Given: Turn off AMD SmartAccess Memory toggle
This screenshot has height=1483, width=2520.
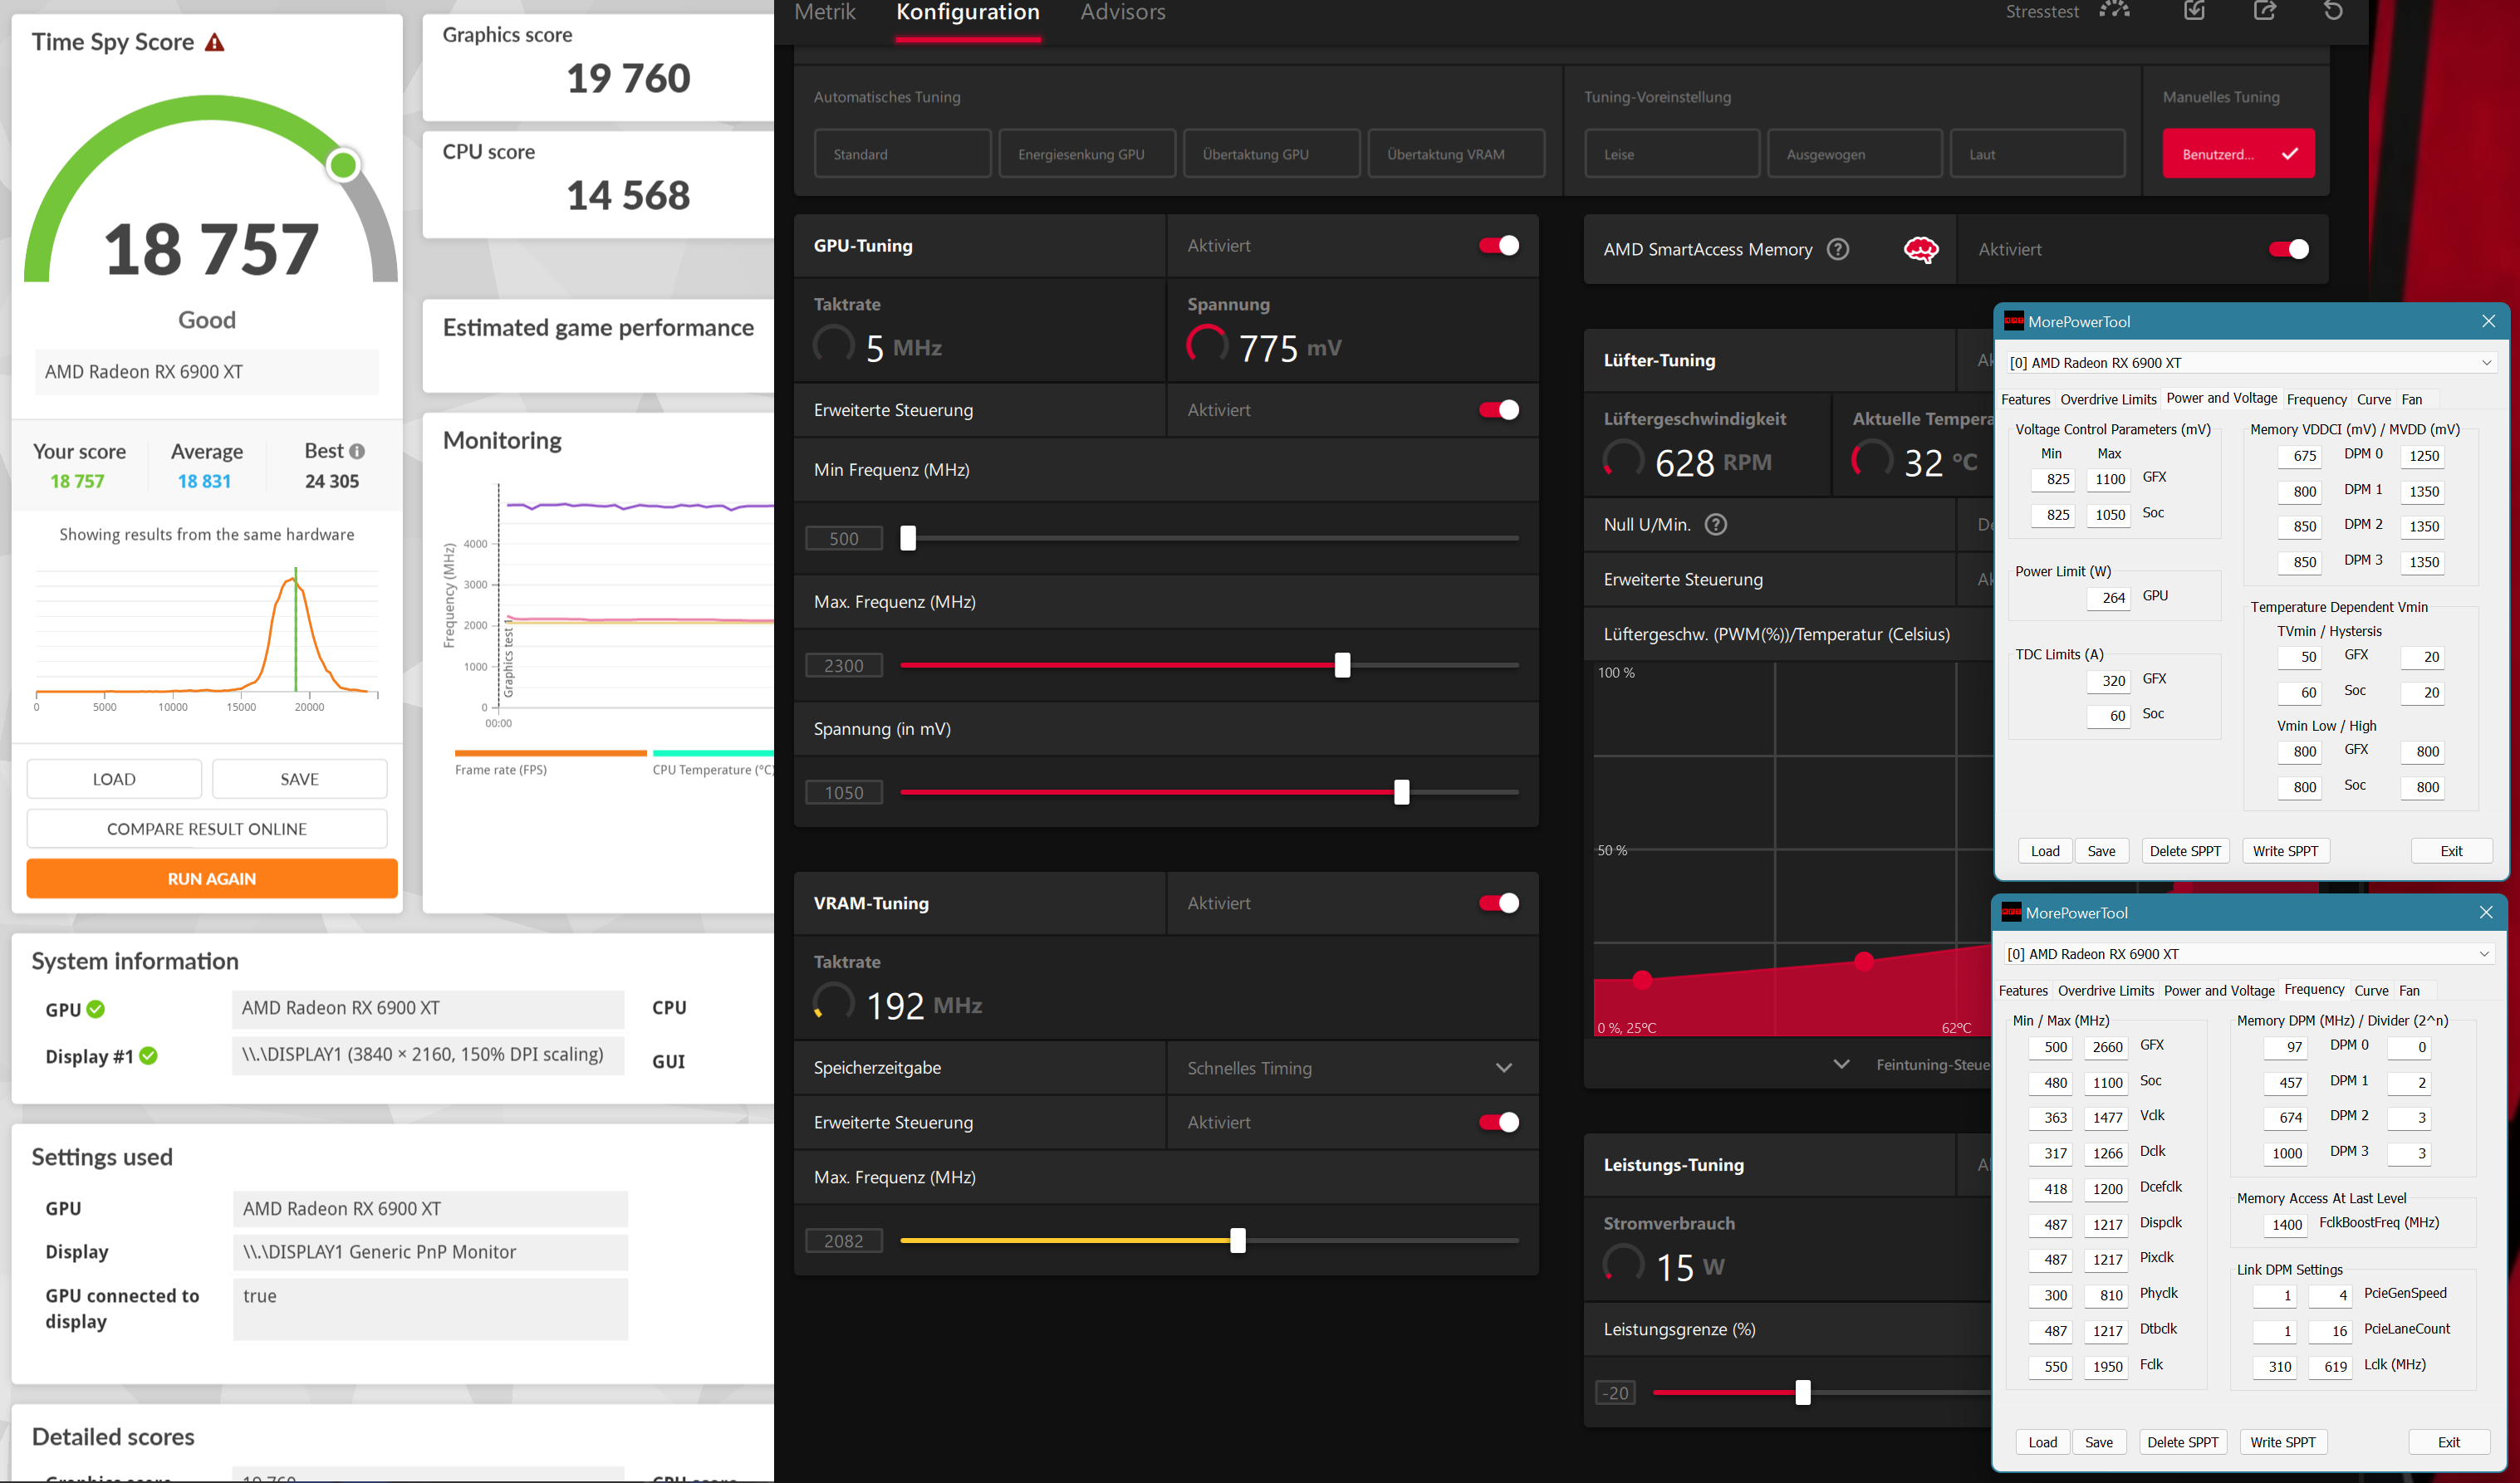Looking at the screenshot, I should tap(2288, 249).
